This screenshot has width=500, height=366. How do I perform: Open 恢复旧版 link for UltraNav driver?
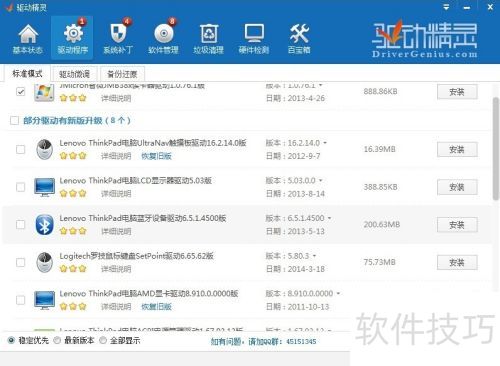156,156
